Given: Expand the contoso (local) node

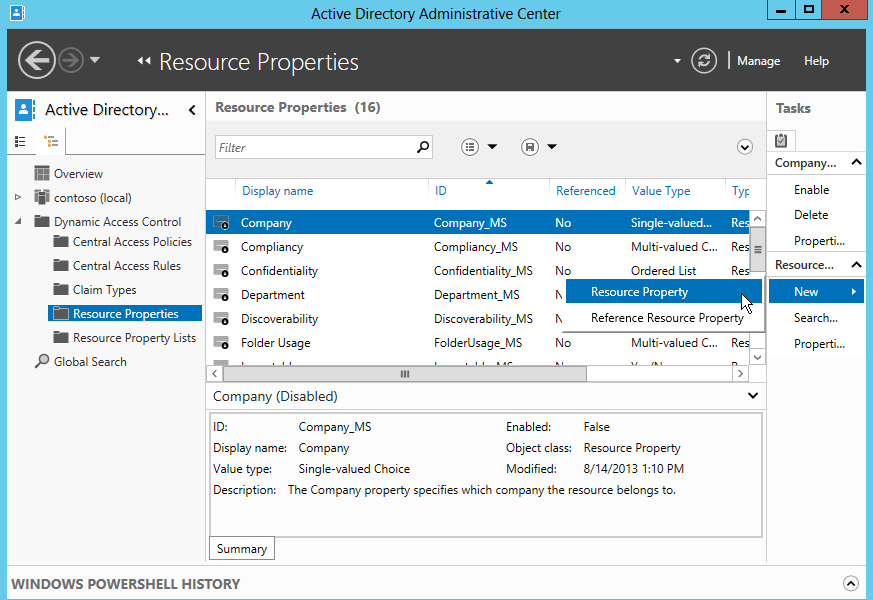Looking at the screenshot, I should [x=18, y=198].
